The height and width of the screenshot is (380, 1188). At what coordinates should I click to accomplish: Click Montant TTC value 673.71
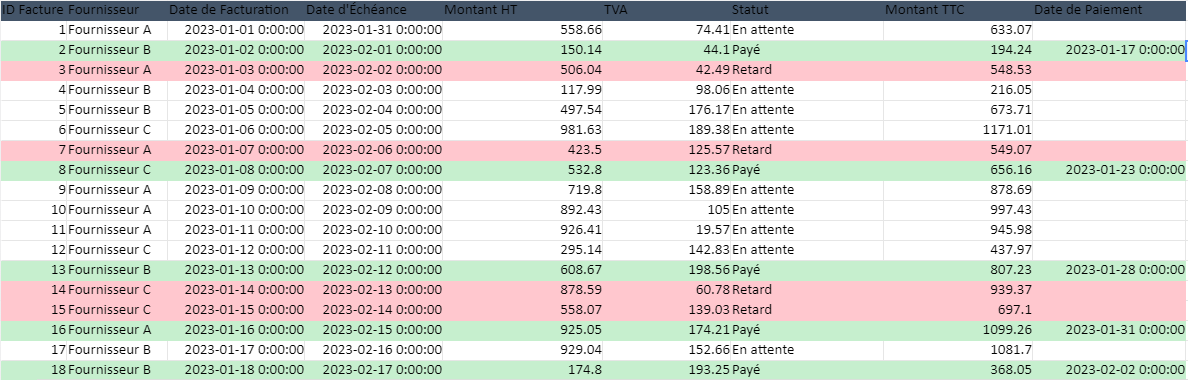[x=958, y=110]
